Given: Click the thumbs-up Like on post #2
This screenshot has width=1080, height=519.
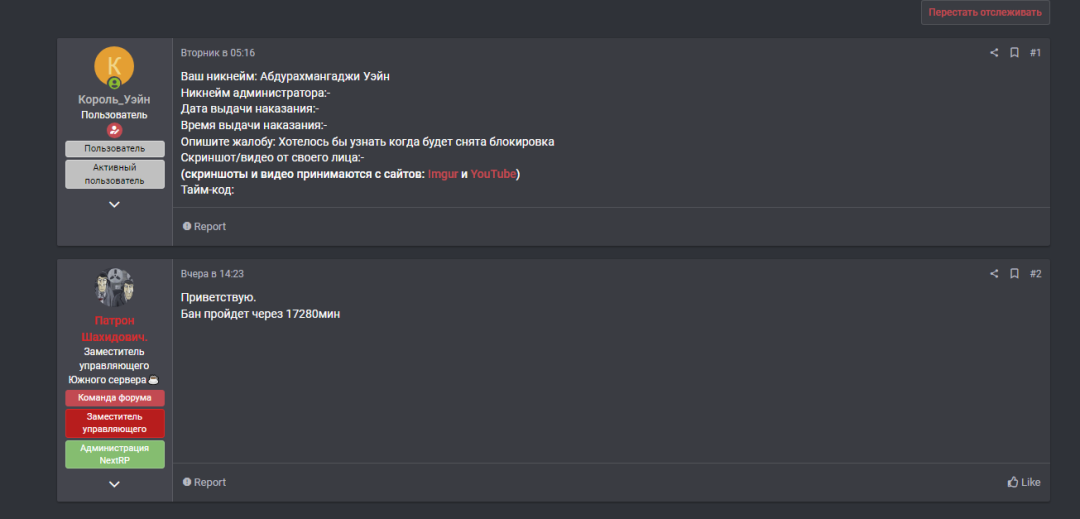Looking at the screenshot, I should (x=1024, y=483).
